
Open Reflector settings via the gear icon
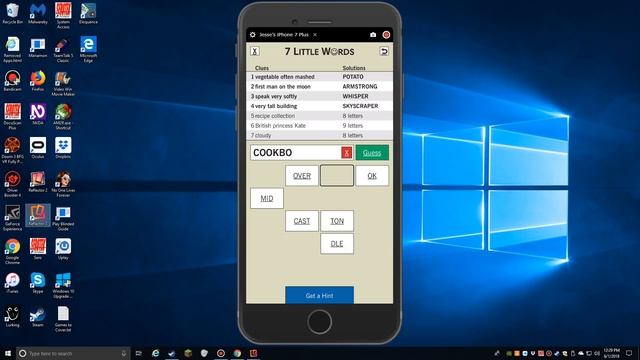pos(253,35)
